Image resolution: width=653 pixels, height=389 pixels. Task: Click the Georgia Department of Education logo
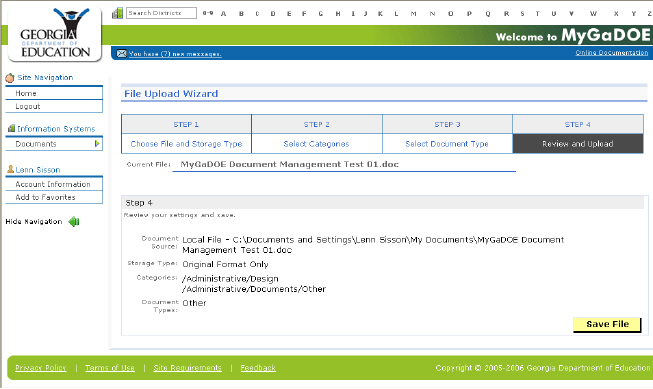pos(55,34)
